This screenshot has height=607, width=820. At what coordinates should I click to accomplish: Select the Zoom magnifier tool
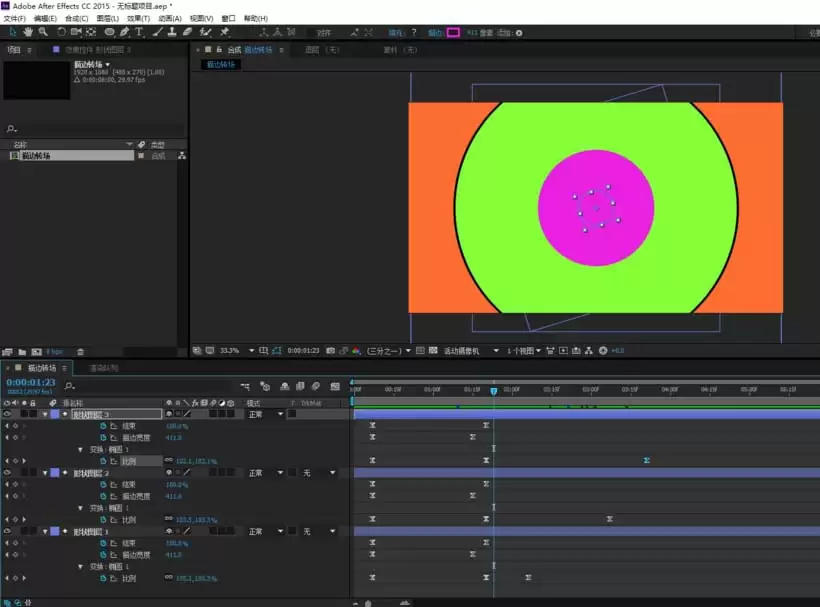click(x=43, y=32)
